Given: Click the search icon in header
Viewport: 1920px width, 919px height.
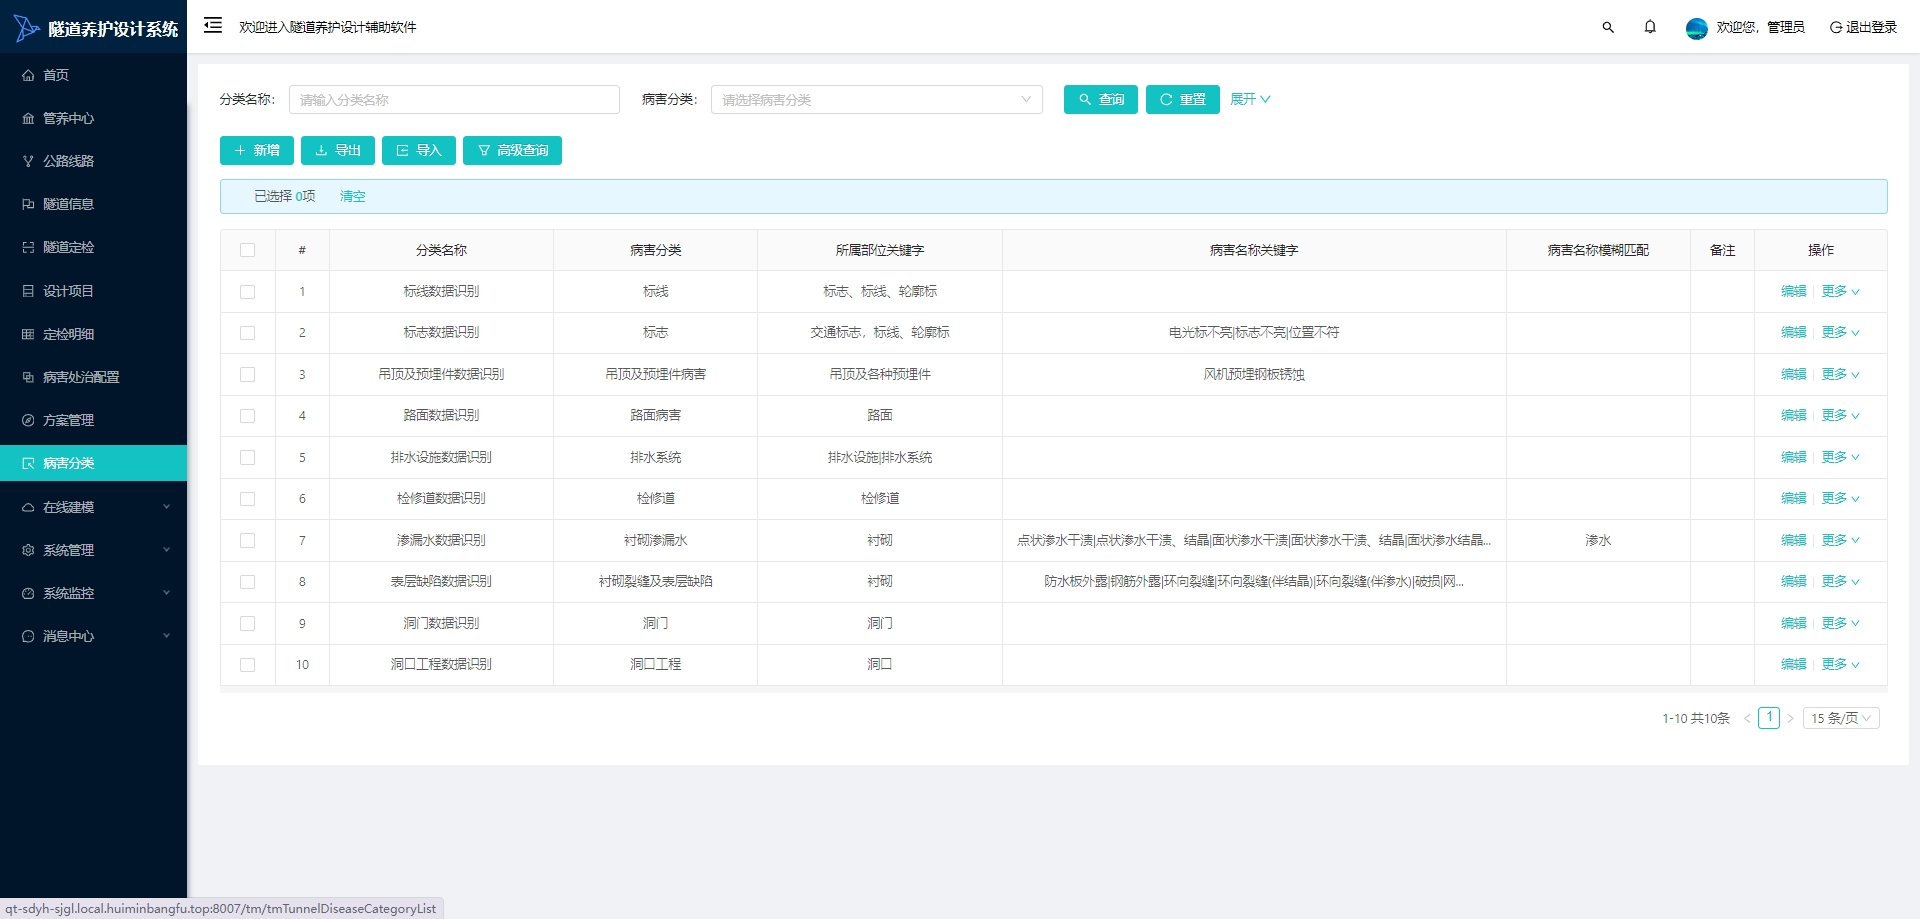Looking at the screenshot, I should (x=1608, y=27).
